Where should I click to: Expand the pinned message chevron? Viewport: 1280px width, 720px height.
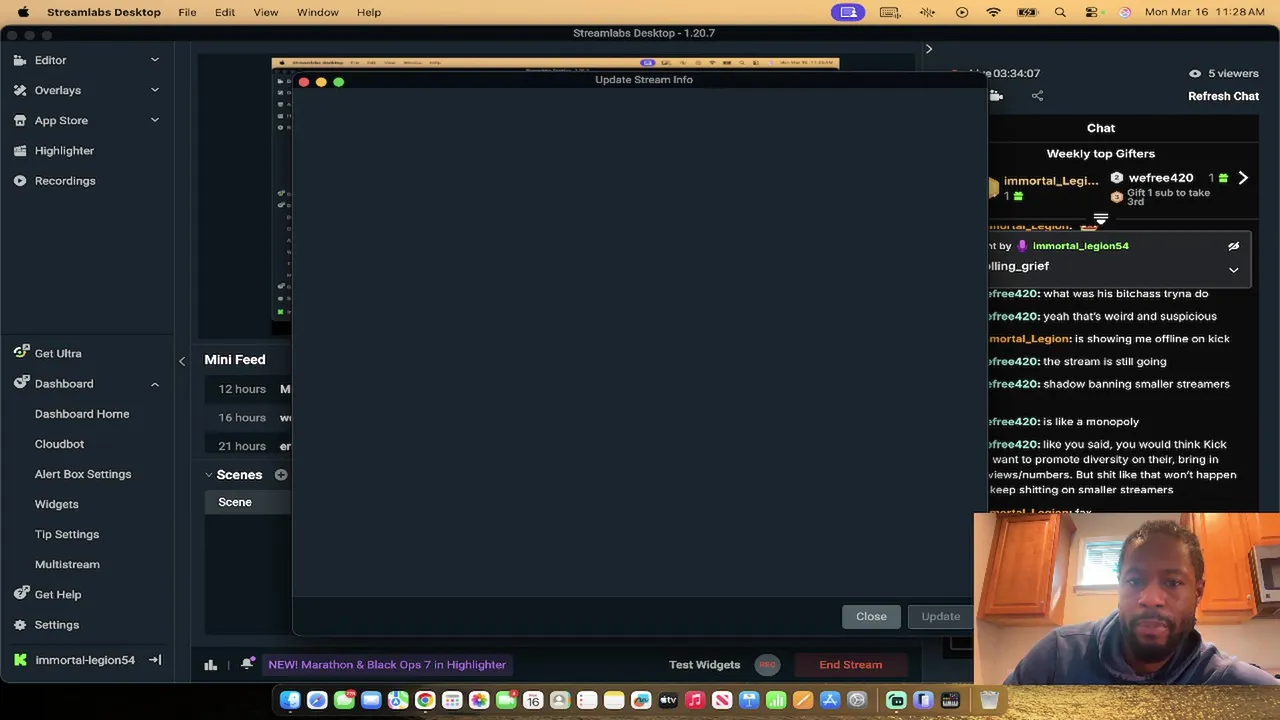point(1233,270)
